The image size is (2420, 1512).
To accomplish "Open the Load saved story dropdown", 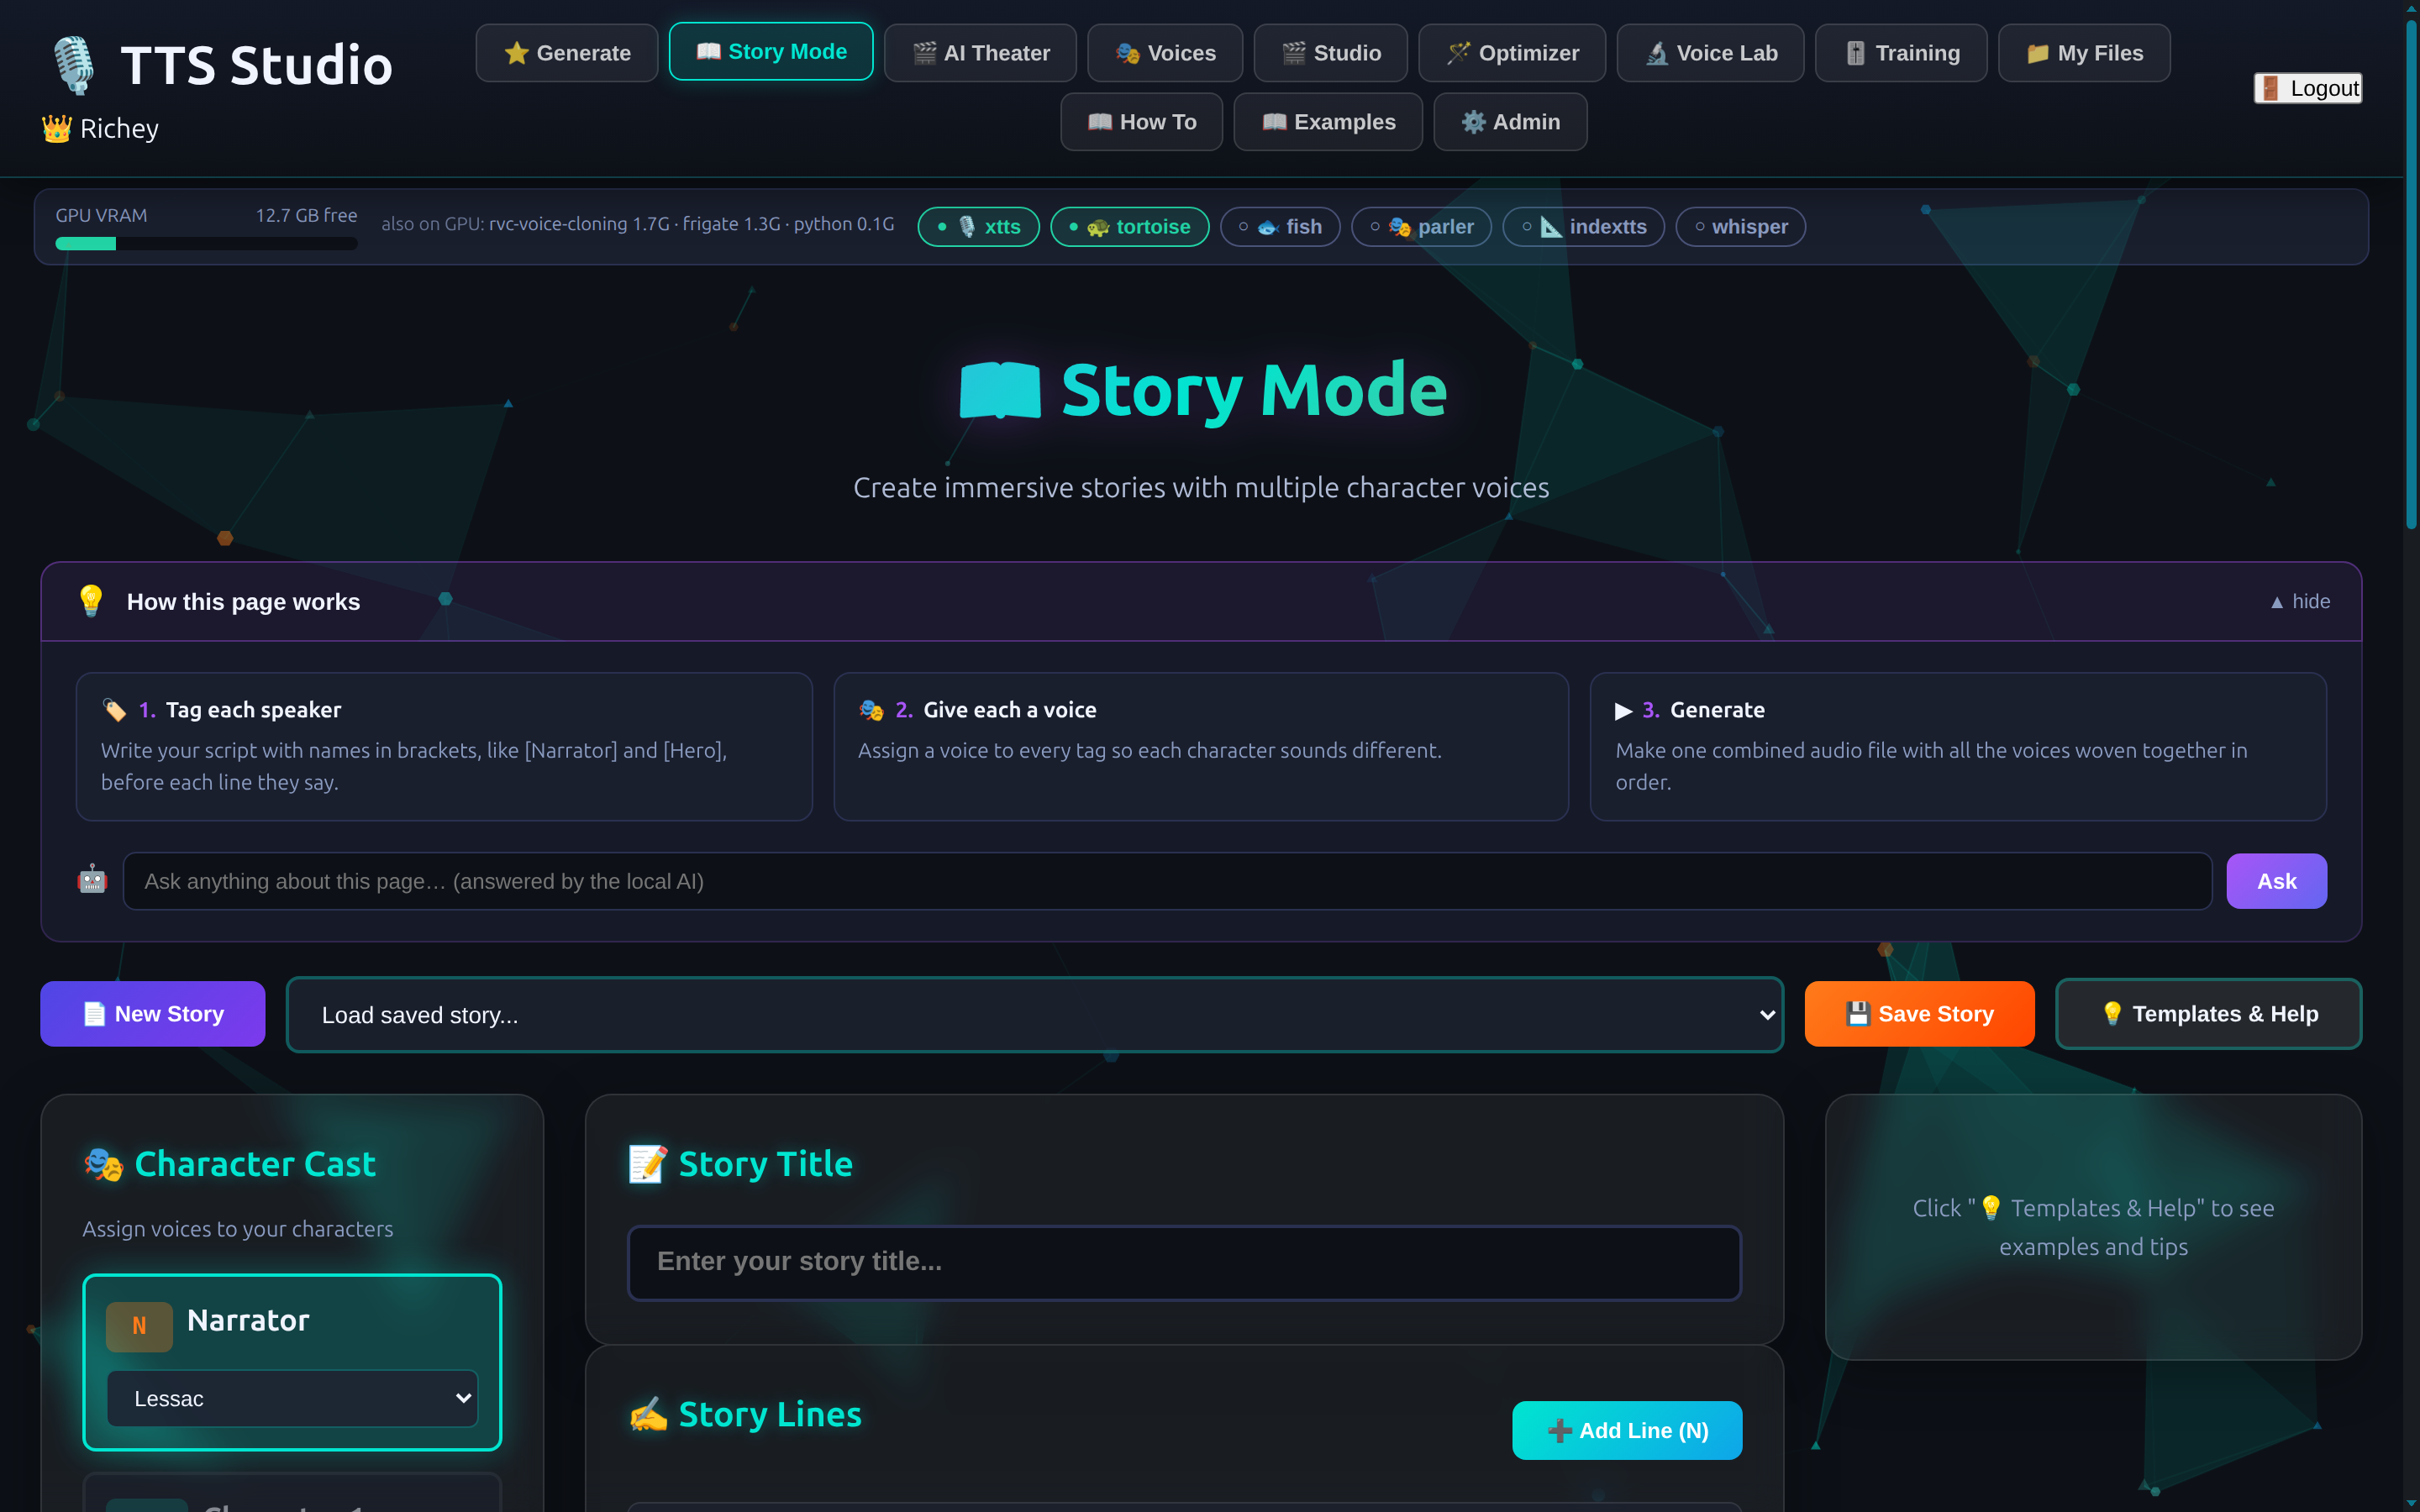I will click(1034, 1015).
